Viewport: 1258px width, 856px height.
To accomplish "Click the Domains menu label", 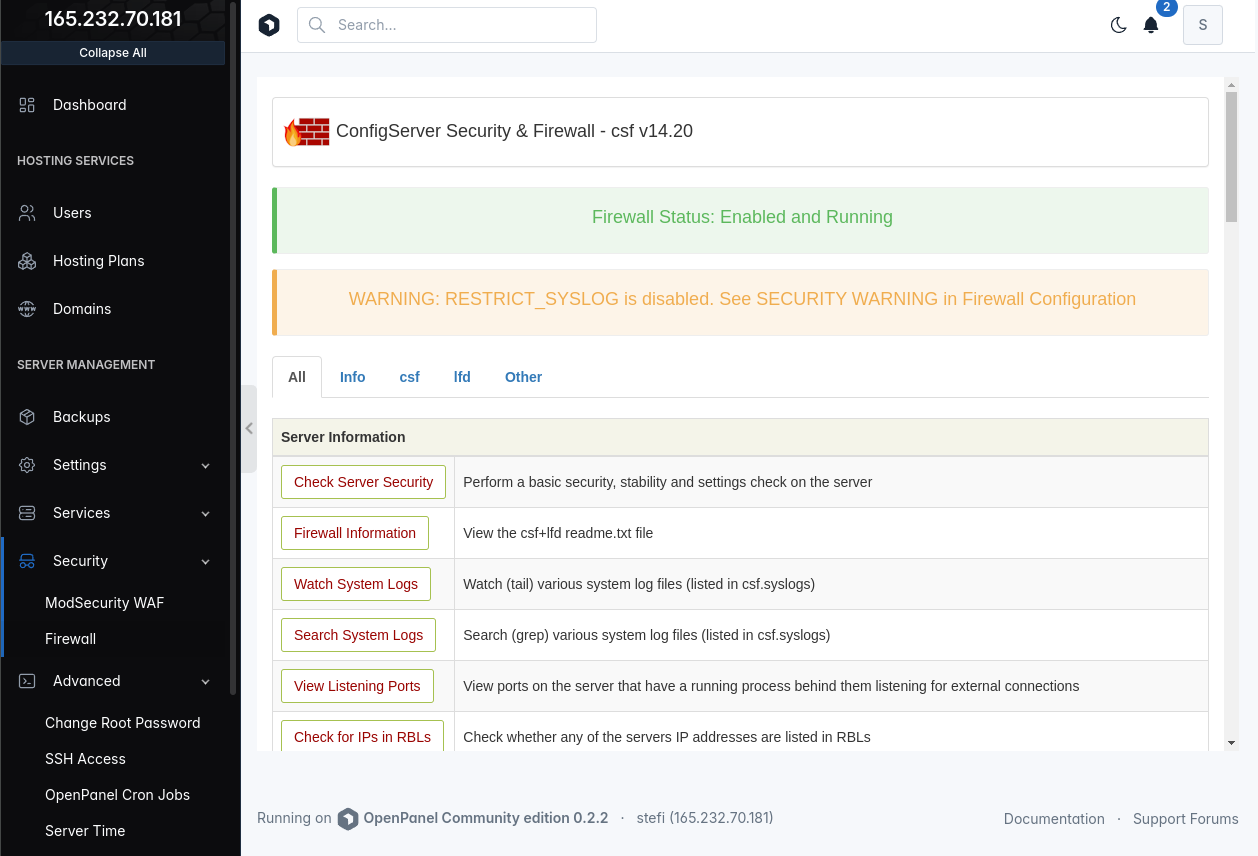I will [82, 309].
